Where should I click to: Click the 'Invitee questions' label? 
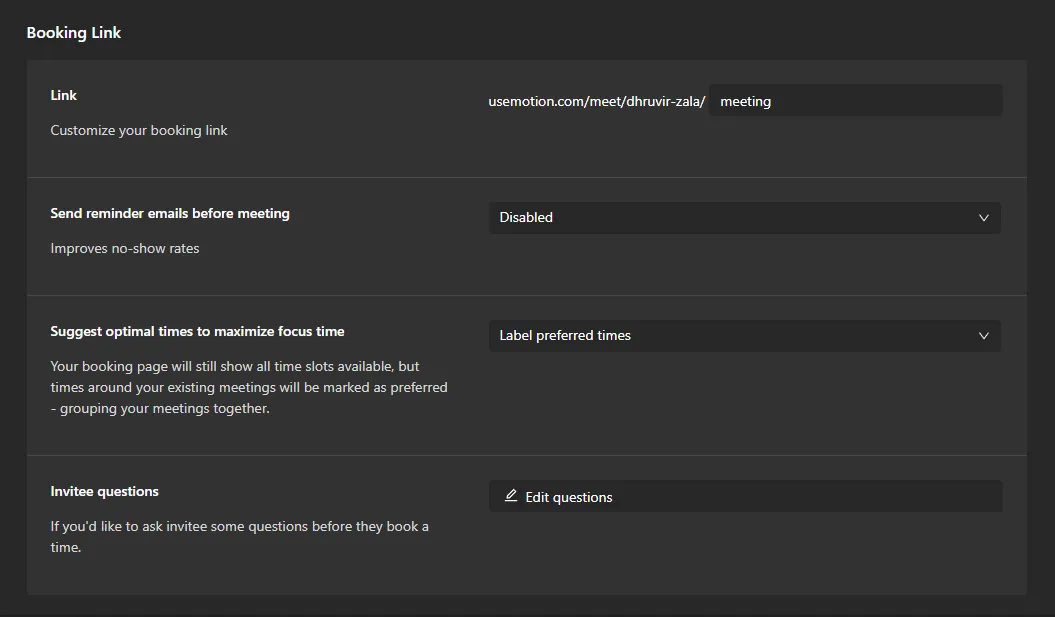click(x=104, y=491)
